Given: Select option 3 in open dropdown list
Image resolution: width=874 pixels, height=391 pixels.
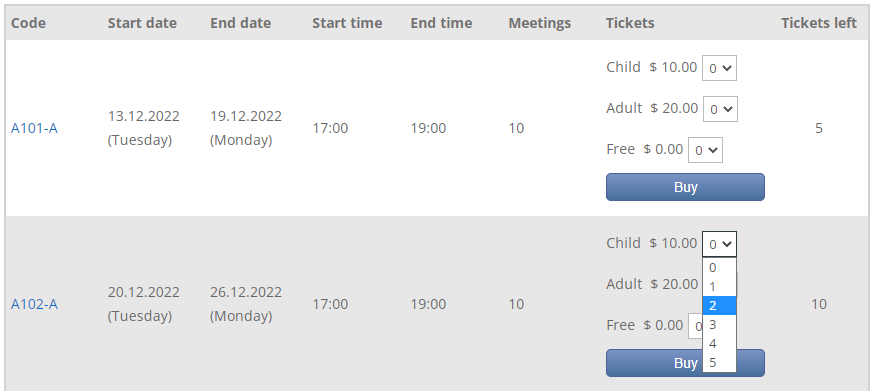Looking at the screenshot, I should [x=719, y=325].
